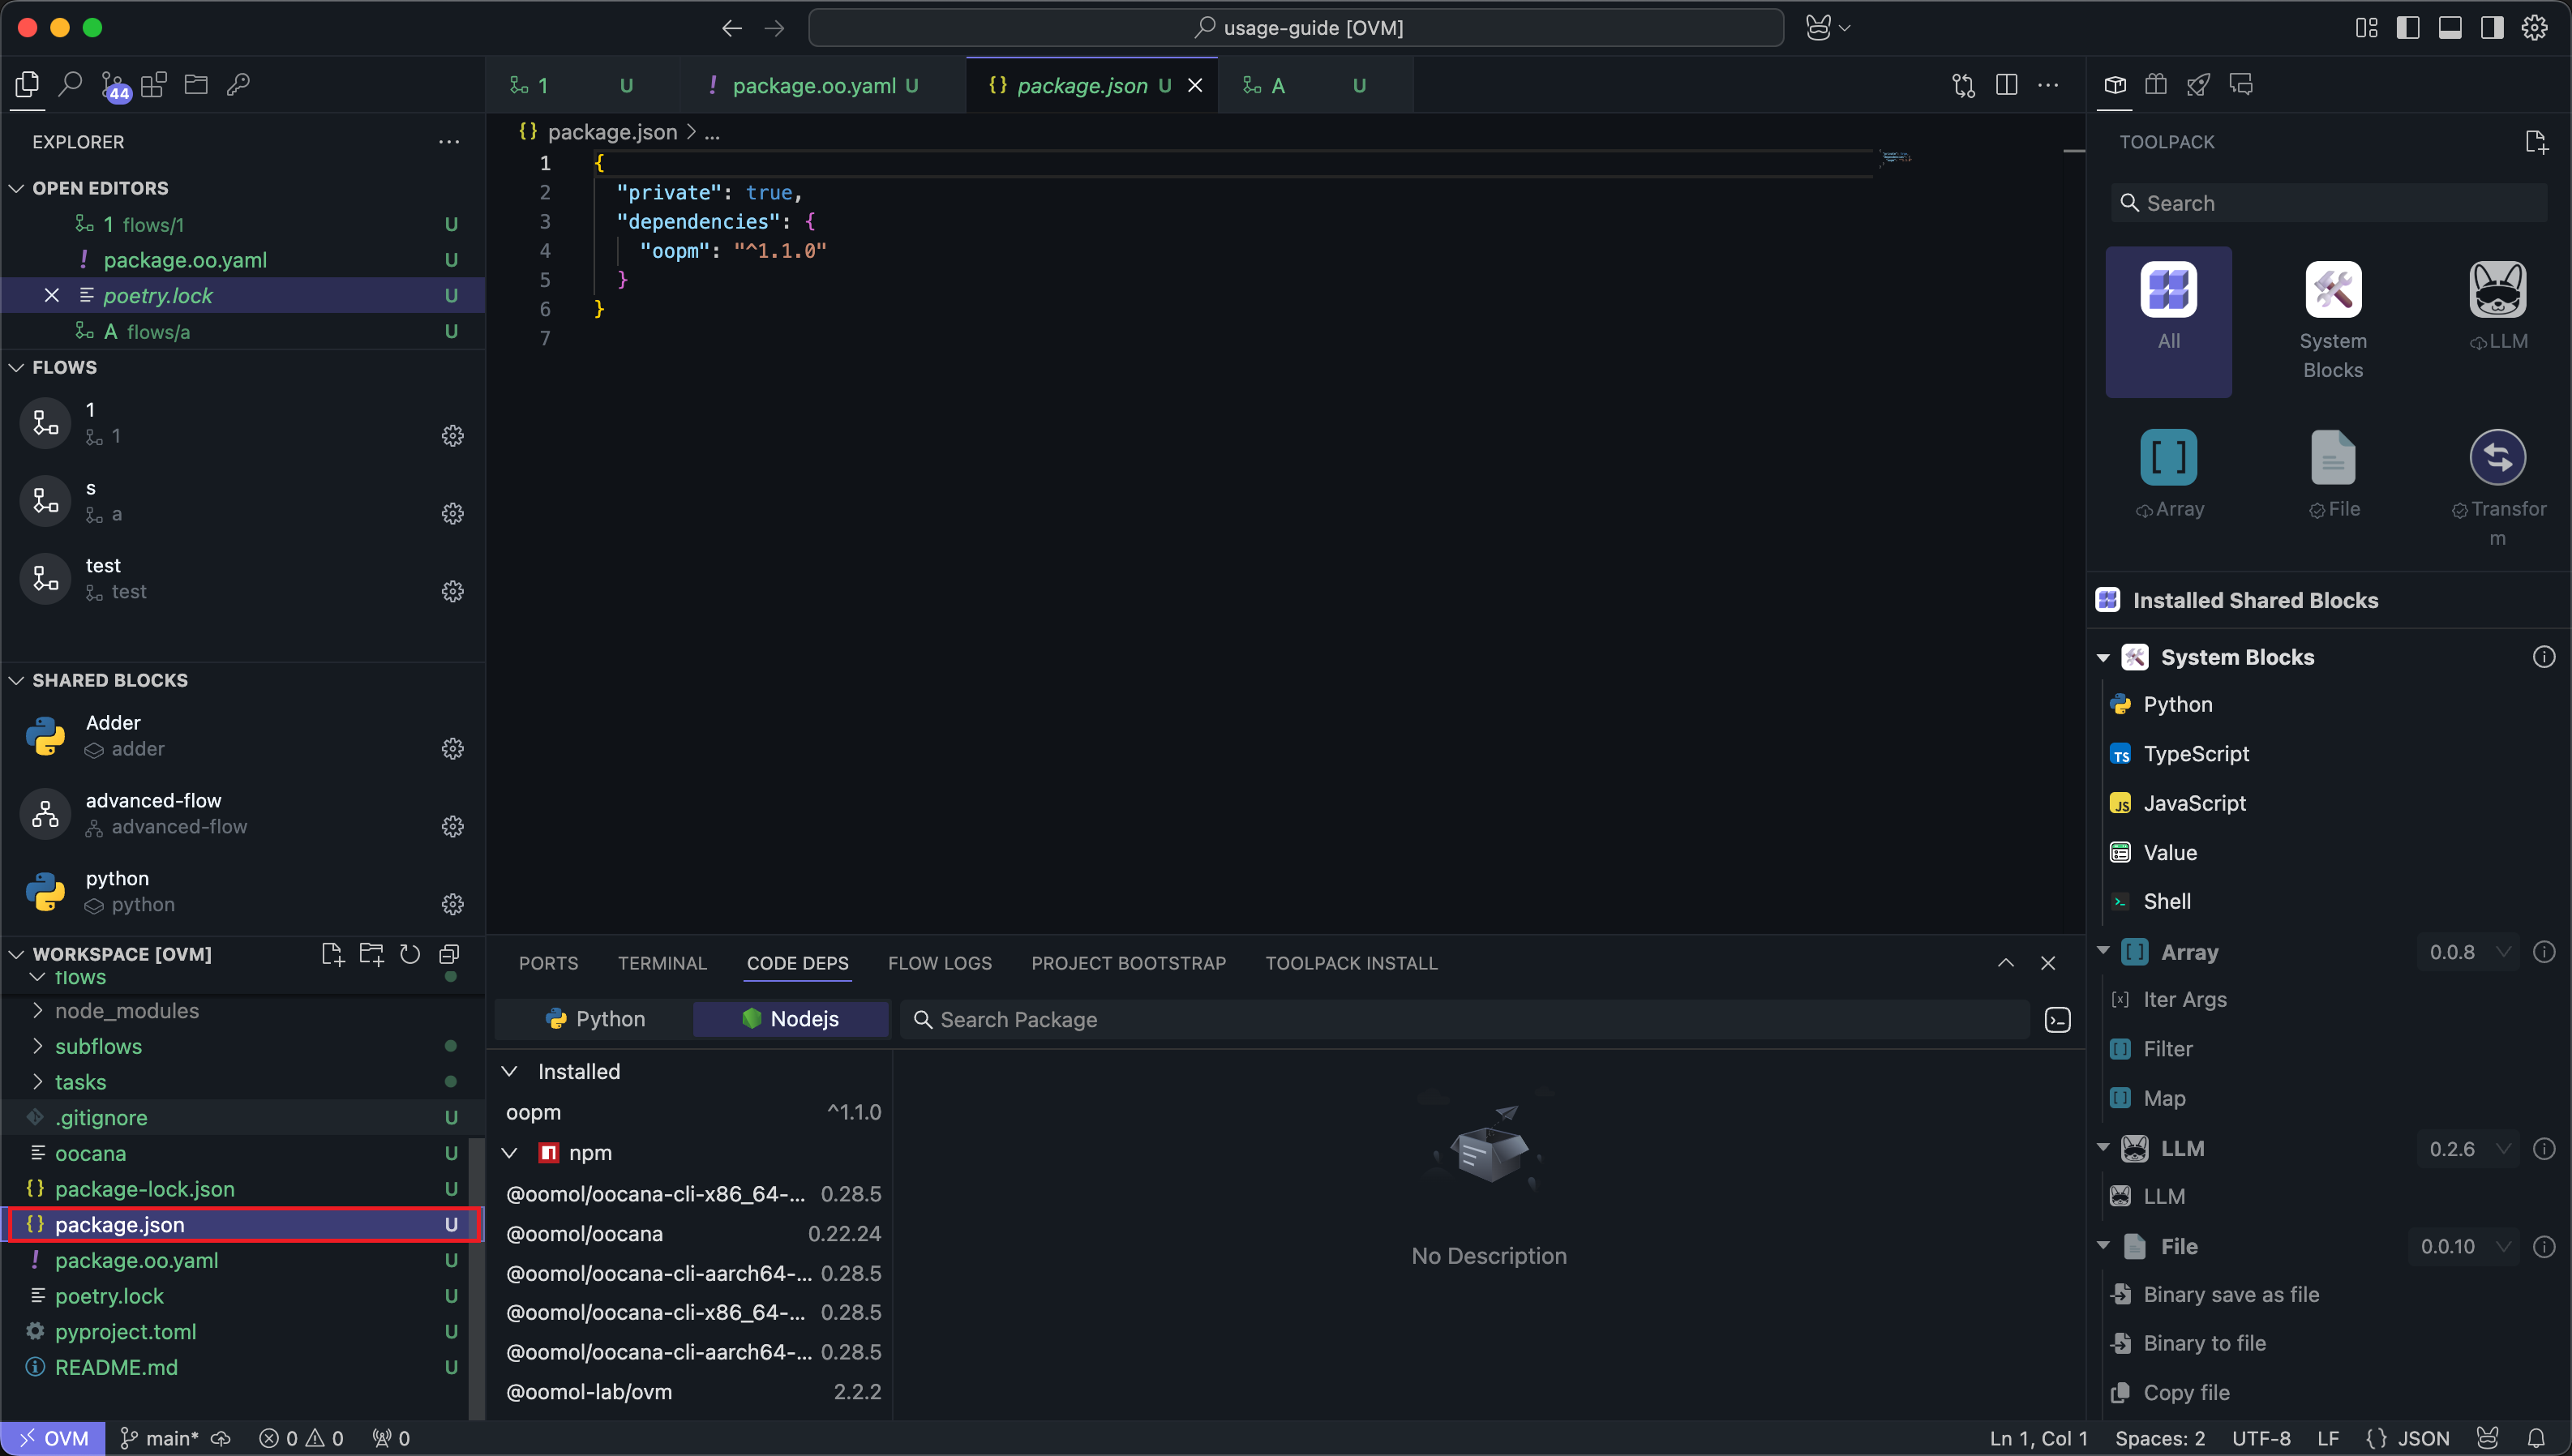Image resolution: width=2572 pixels, height=1456 pixels.
Task: Open Source Control view with 44 badge
Action: click(113, 85)
